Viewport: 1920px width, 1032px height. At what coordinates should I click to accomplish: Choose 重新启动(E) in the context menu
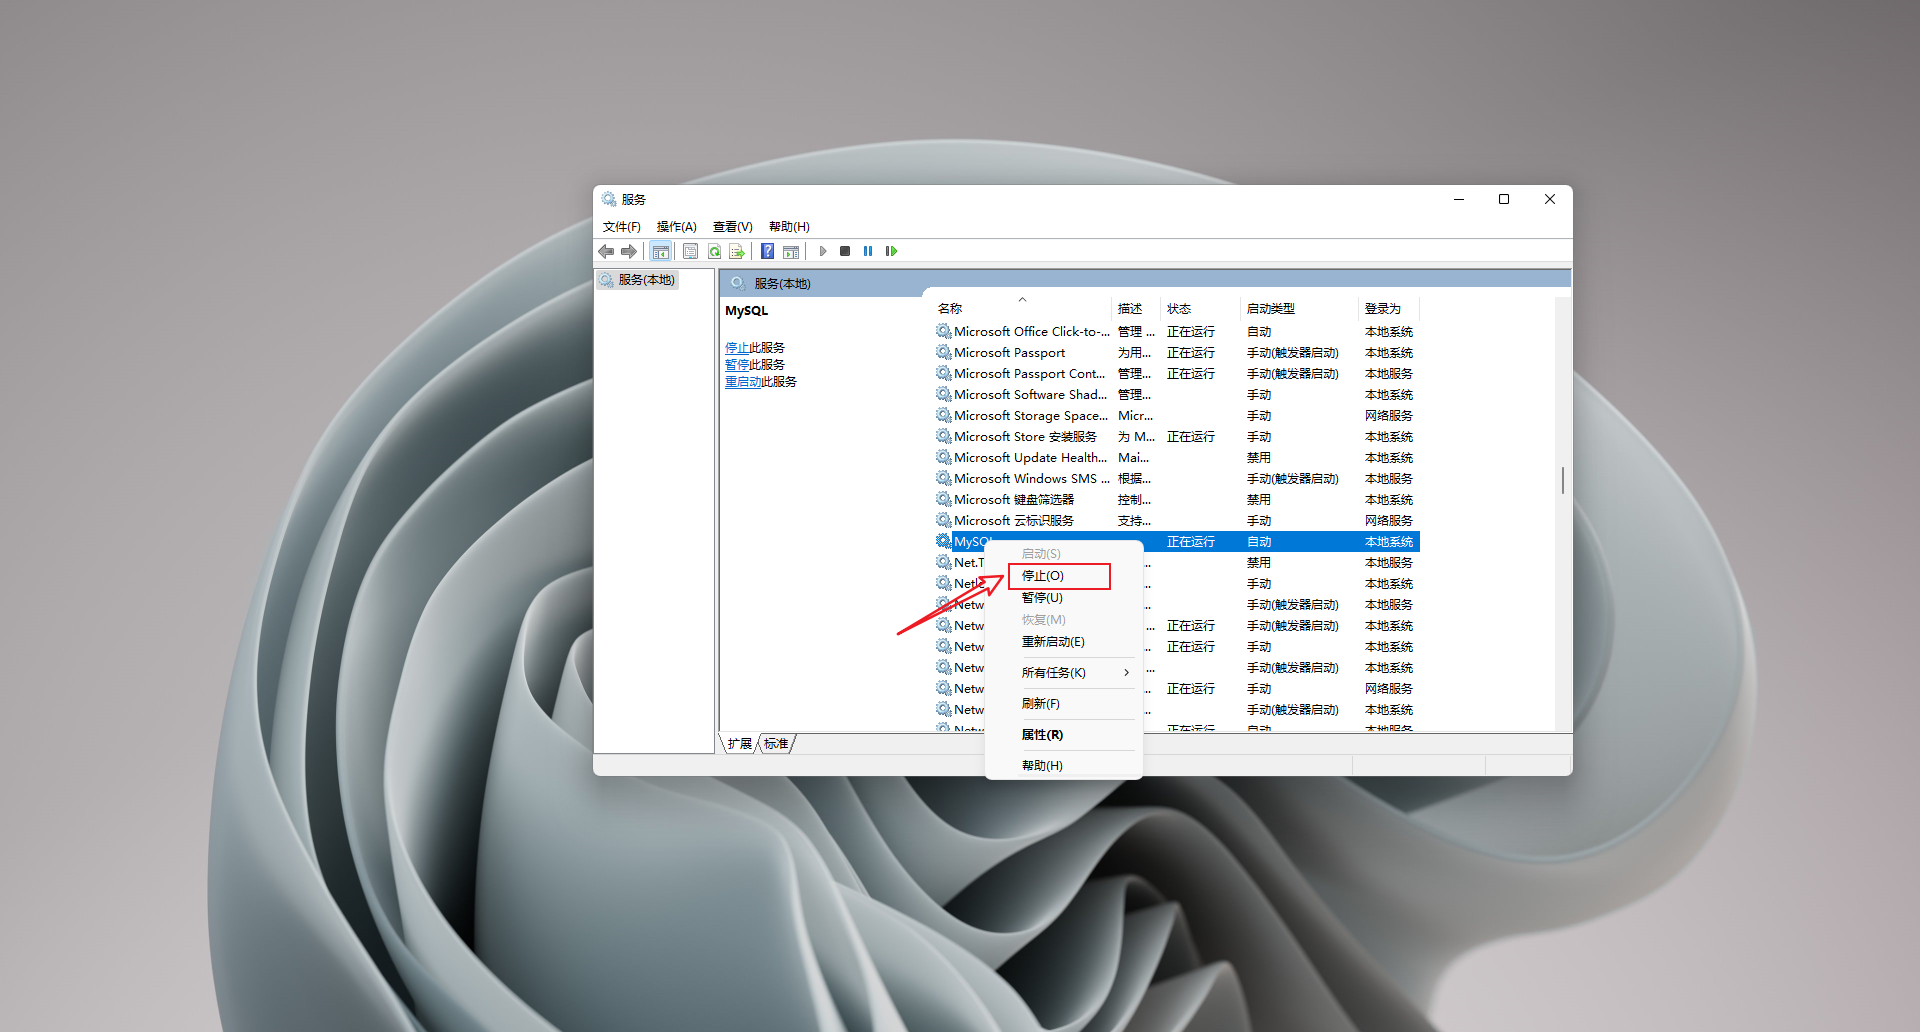1064,642
